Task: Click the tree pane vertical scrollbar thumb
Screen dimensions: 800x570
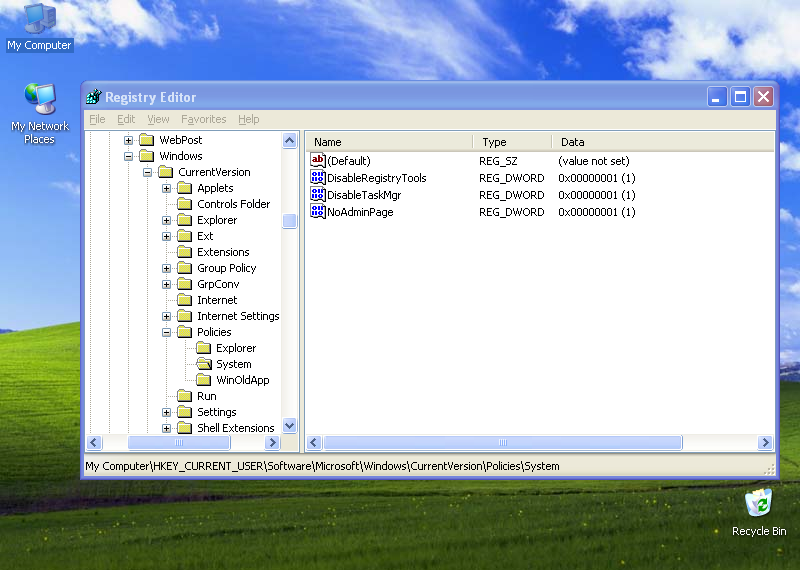Action: coord(289,221)
